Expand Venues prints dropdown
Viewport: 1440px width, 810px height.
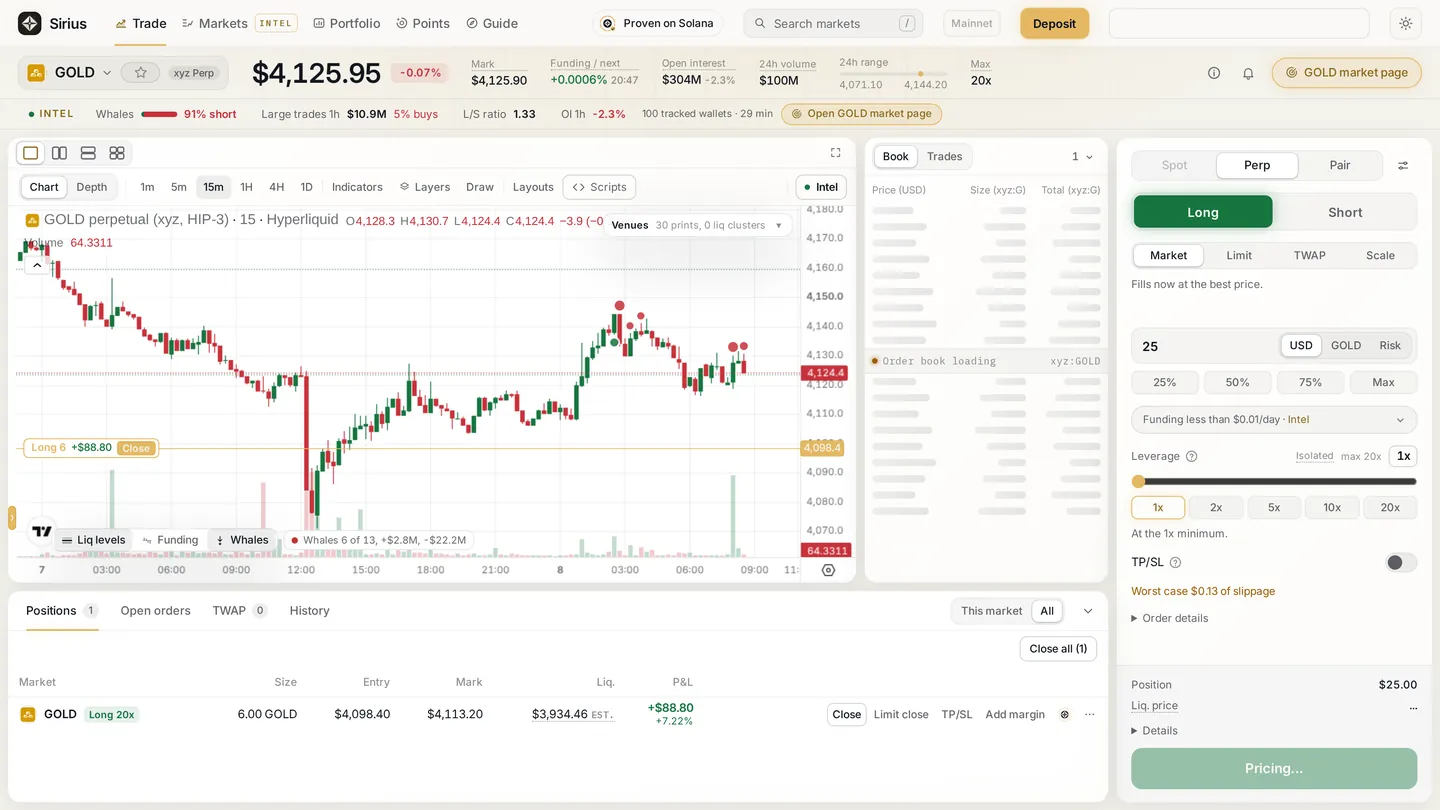700,225
